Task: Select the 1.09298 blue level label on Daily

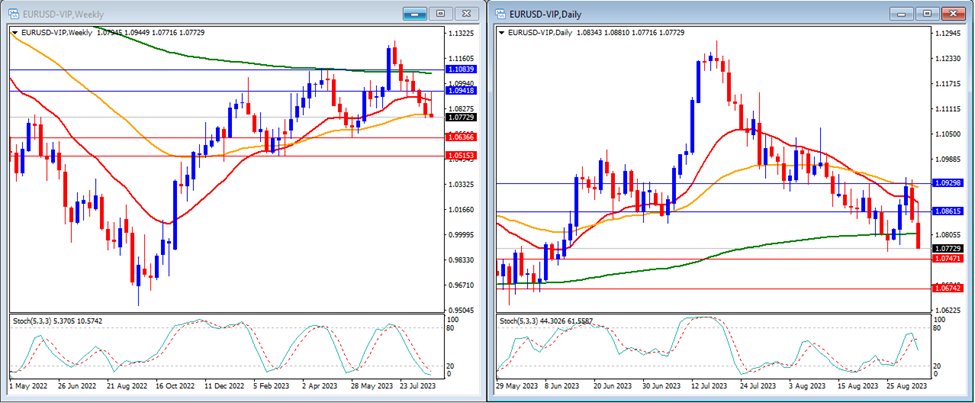Action: click(x=948, y=183)
